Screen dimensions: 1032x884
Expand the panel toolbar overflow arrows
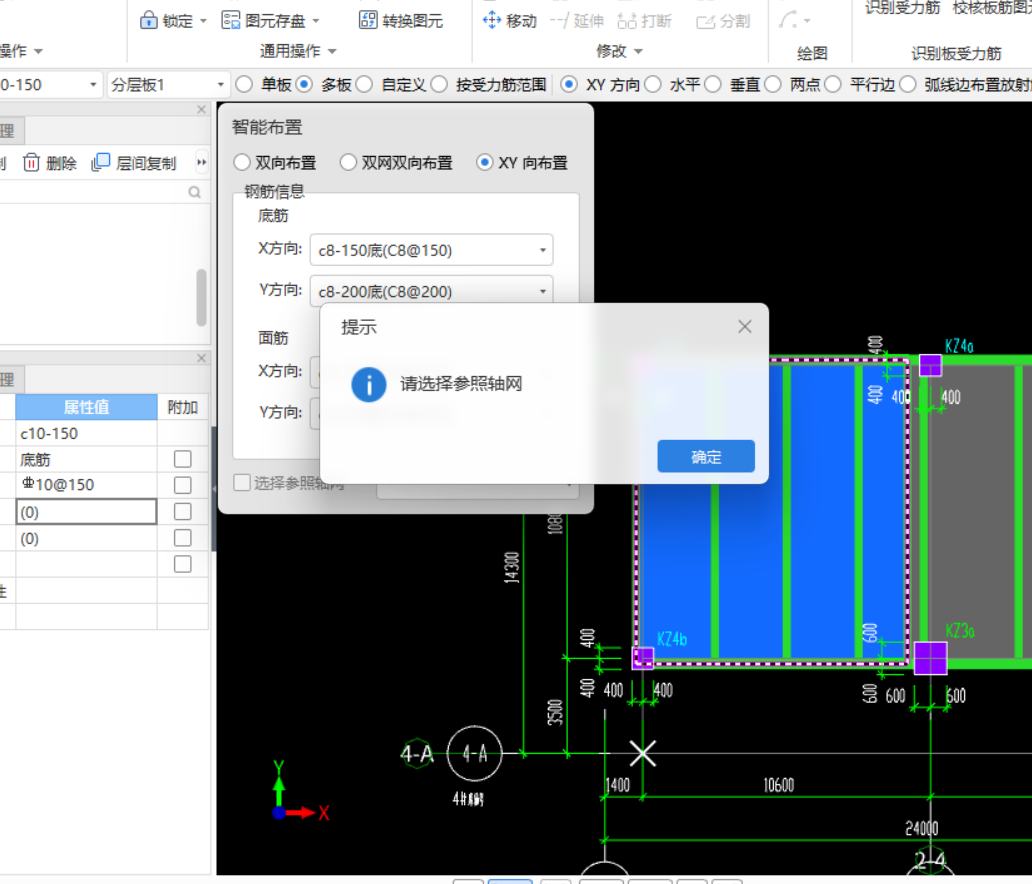tap(201, 162)
